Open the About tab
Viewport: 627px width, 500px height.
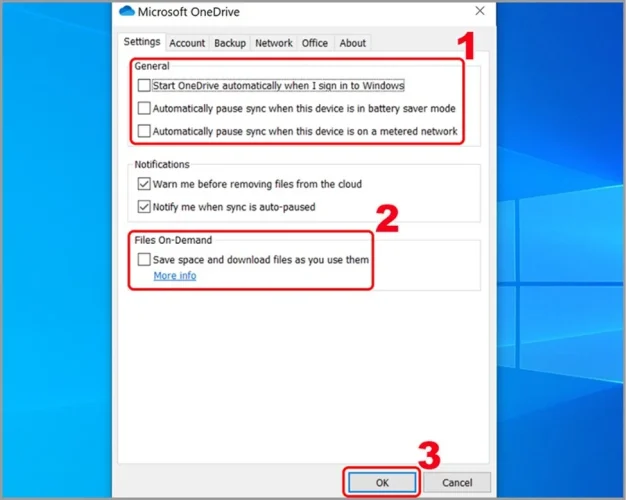tap(352, 43)
